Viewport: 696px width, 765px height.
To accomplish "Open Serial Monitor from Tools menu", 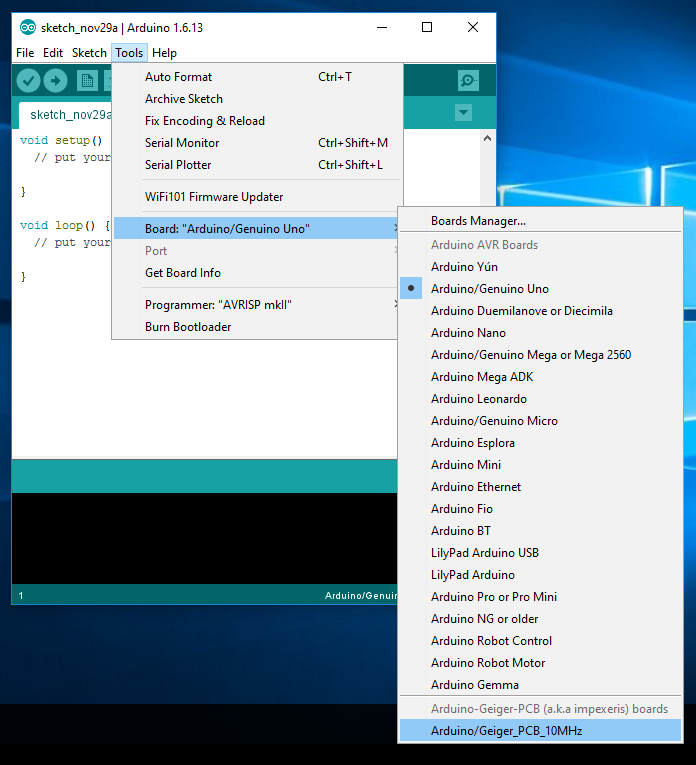I will coord(256,142).
